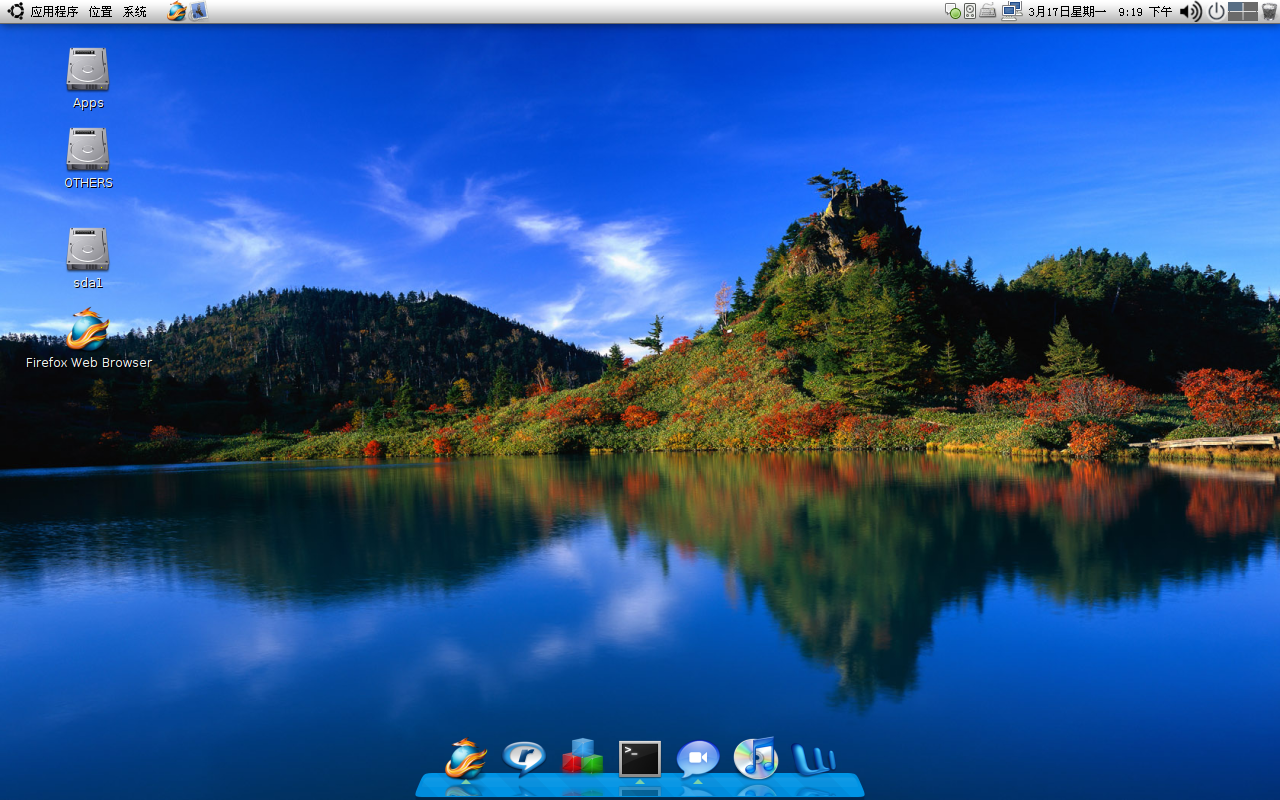Open the video chat app in dock
Screen dimensions: 1280x800
tap(698, 759)
